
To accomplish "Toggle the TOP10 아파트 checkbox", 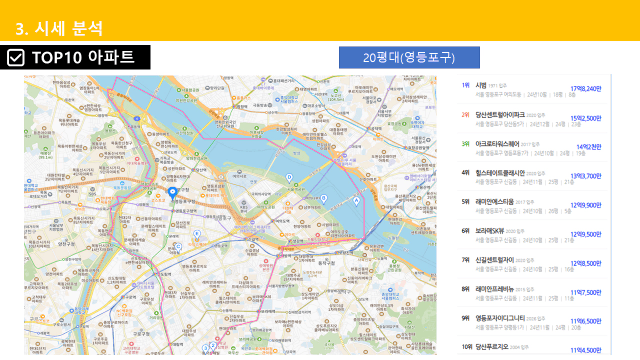I will coord(16,58).
